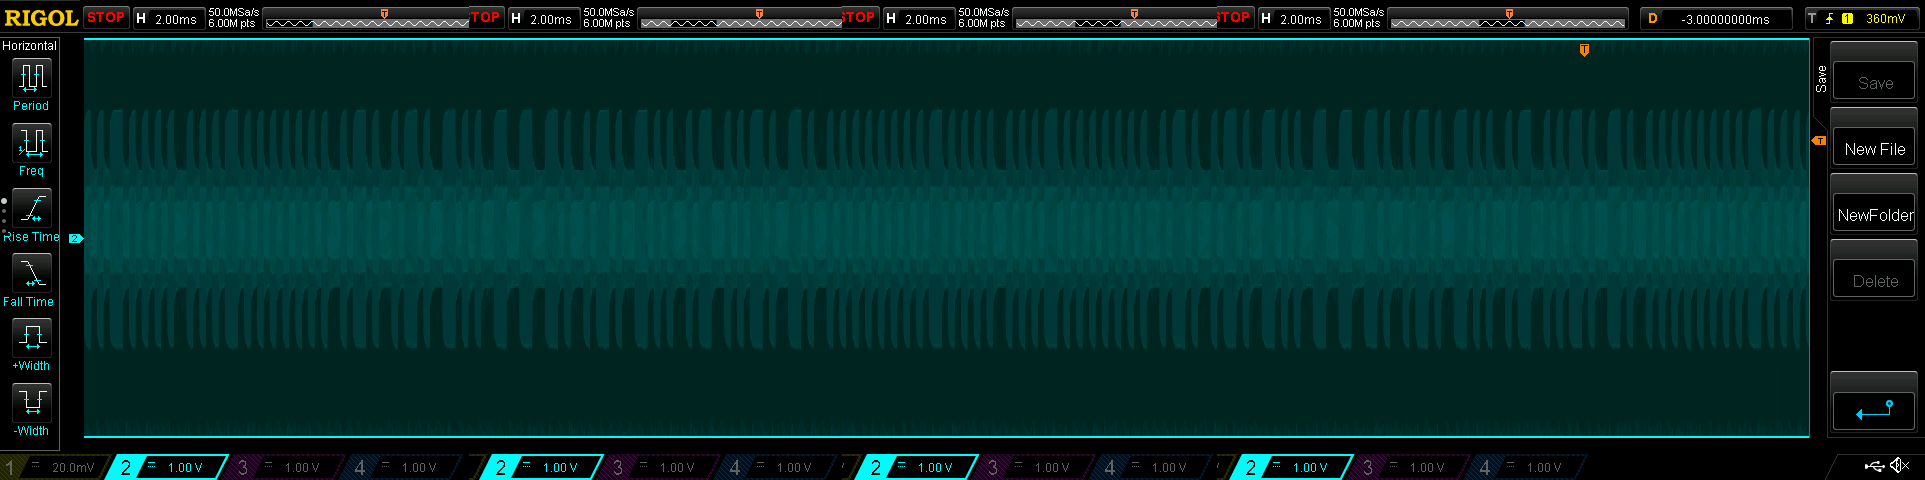Click the Delete button in save menu
This screenshot has width=1925, height=480.
(x=1874, y=281)
